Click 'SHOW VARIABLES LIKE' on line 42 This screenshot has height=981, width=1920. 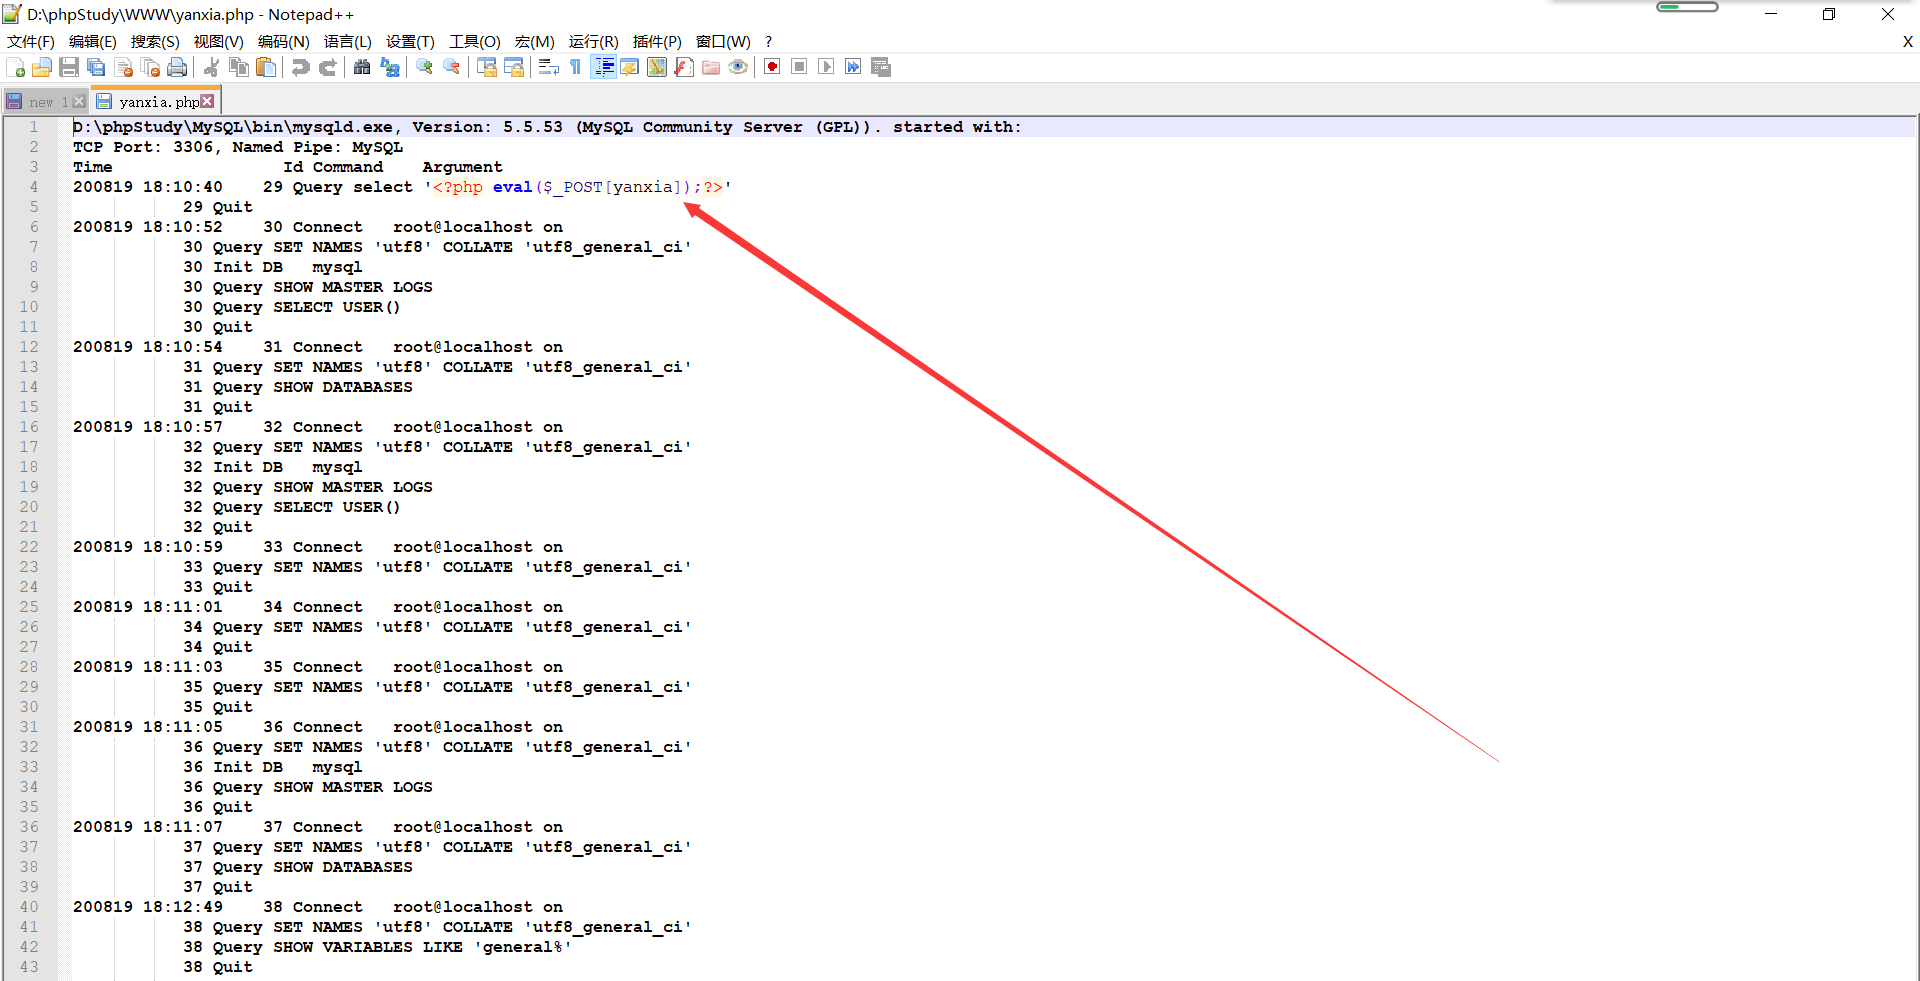(367, 947)
